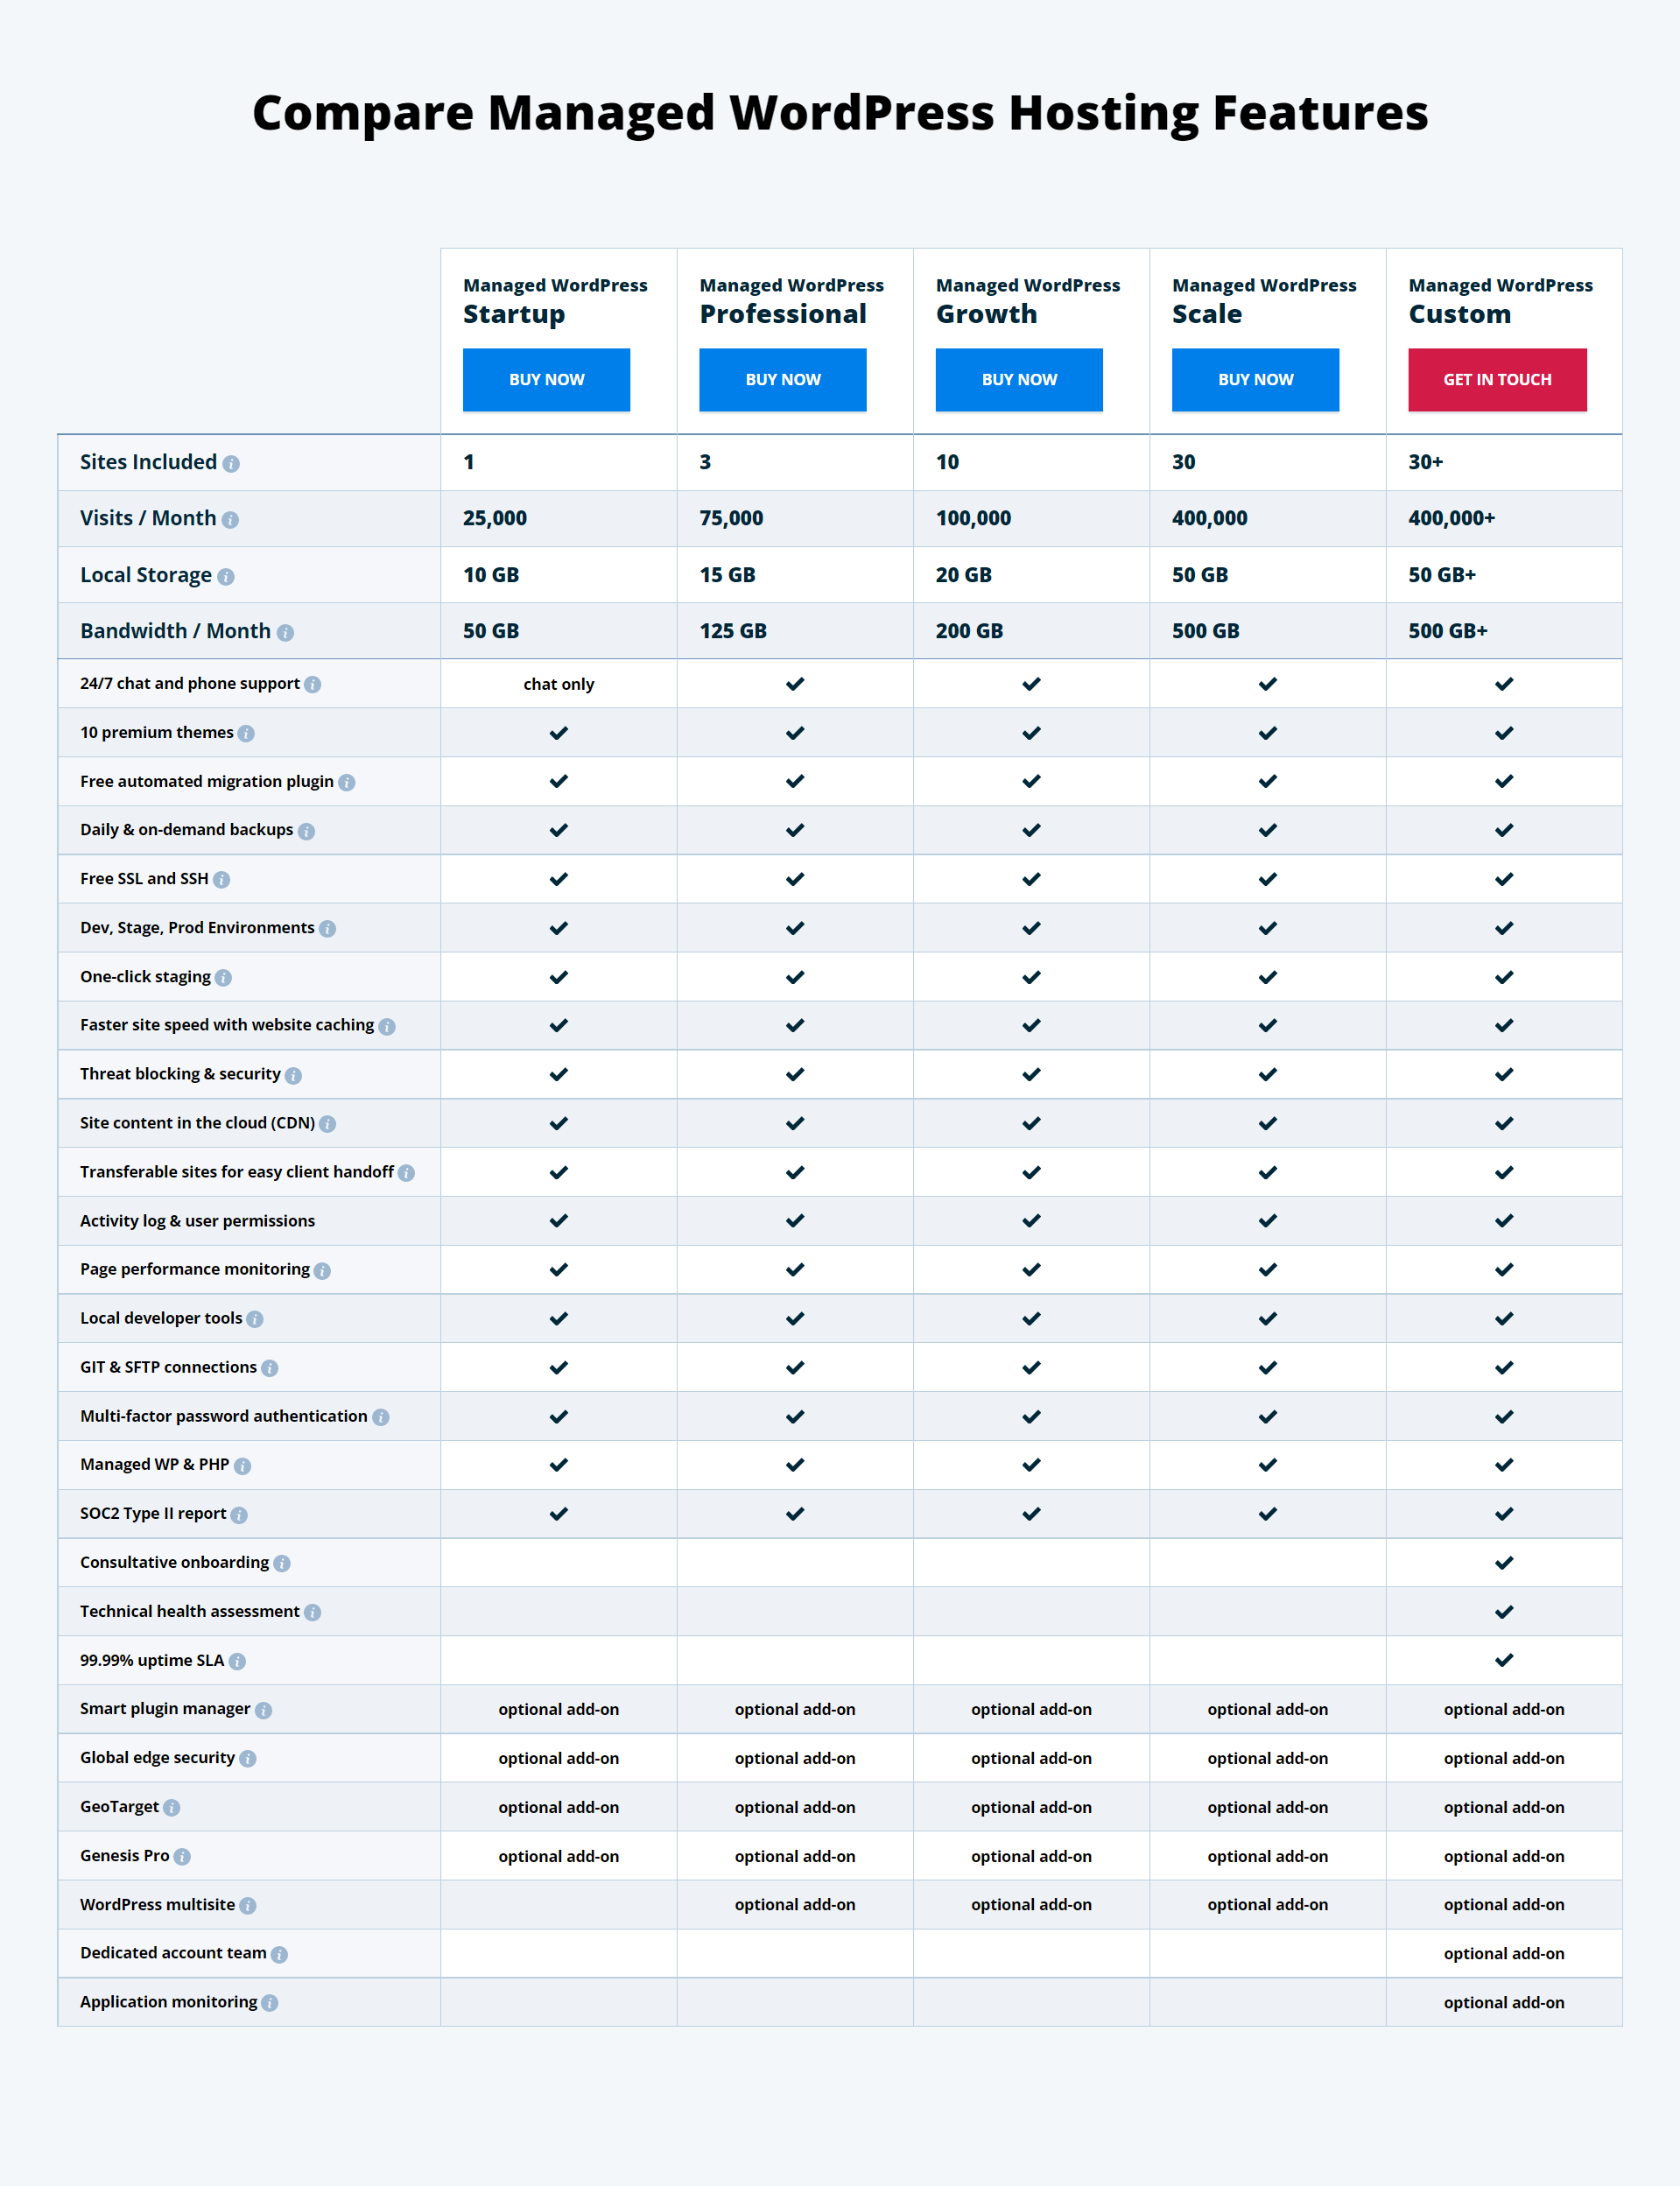Click the Custom plan Consultative onboarding checkmark

[x=1503, y=1563]
